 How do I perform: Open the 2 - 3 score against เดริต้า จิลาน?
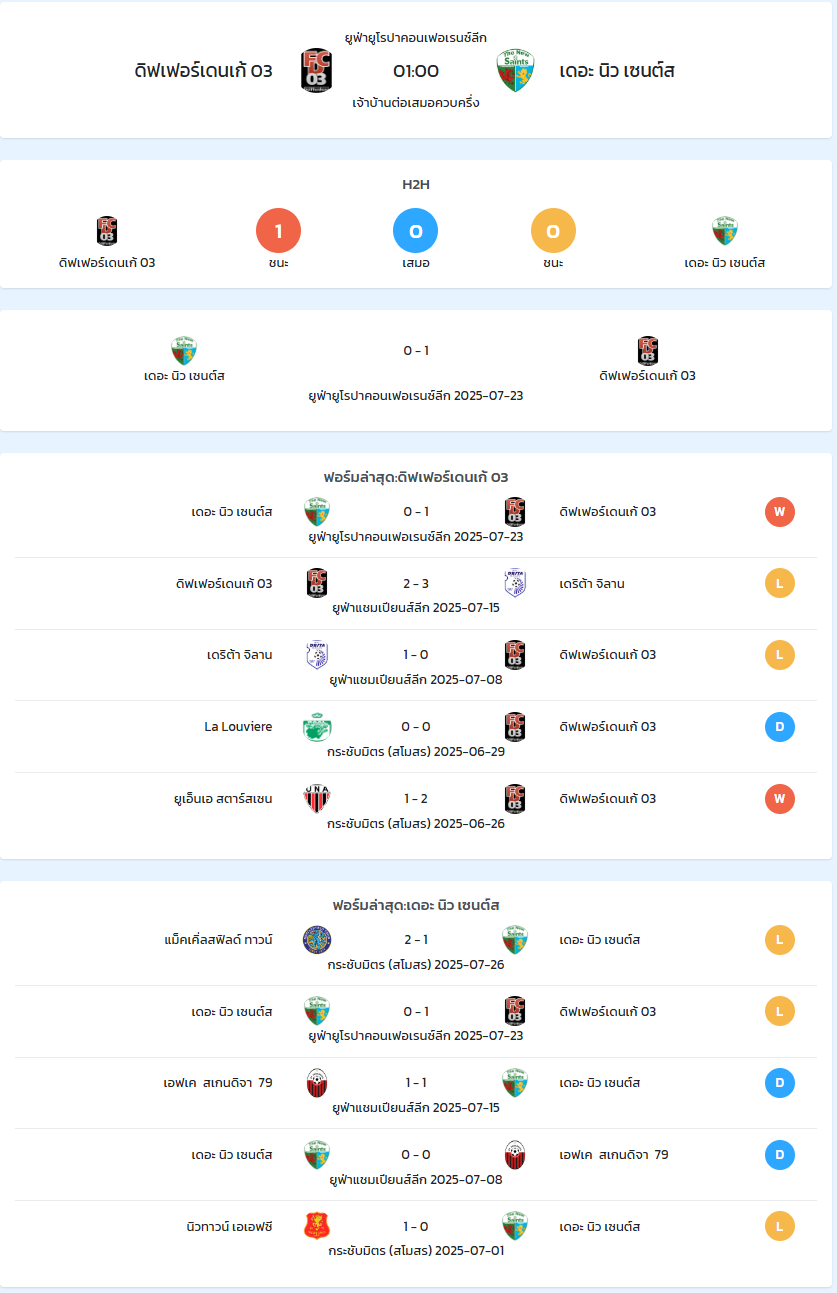pos(416,584)
